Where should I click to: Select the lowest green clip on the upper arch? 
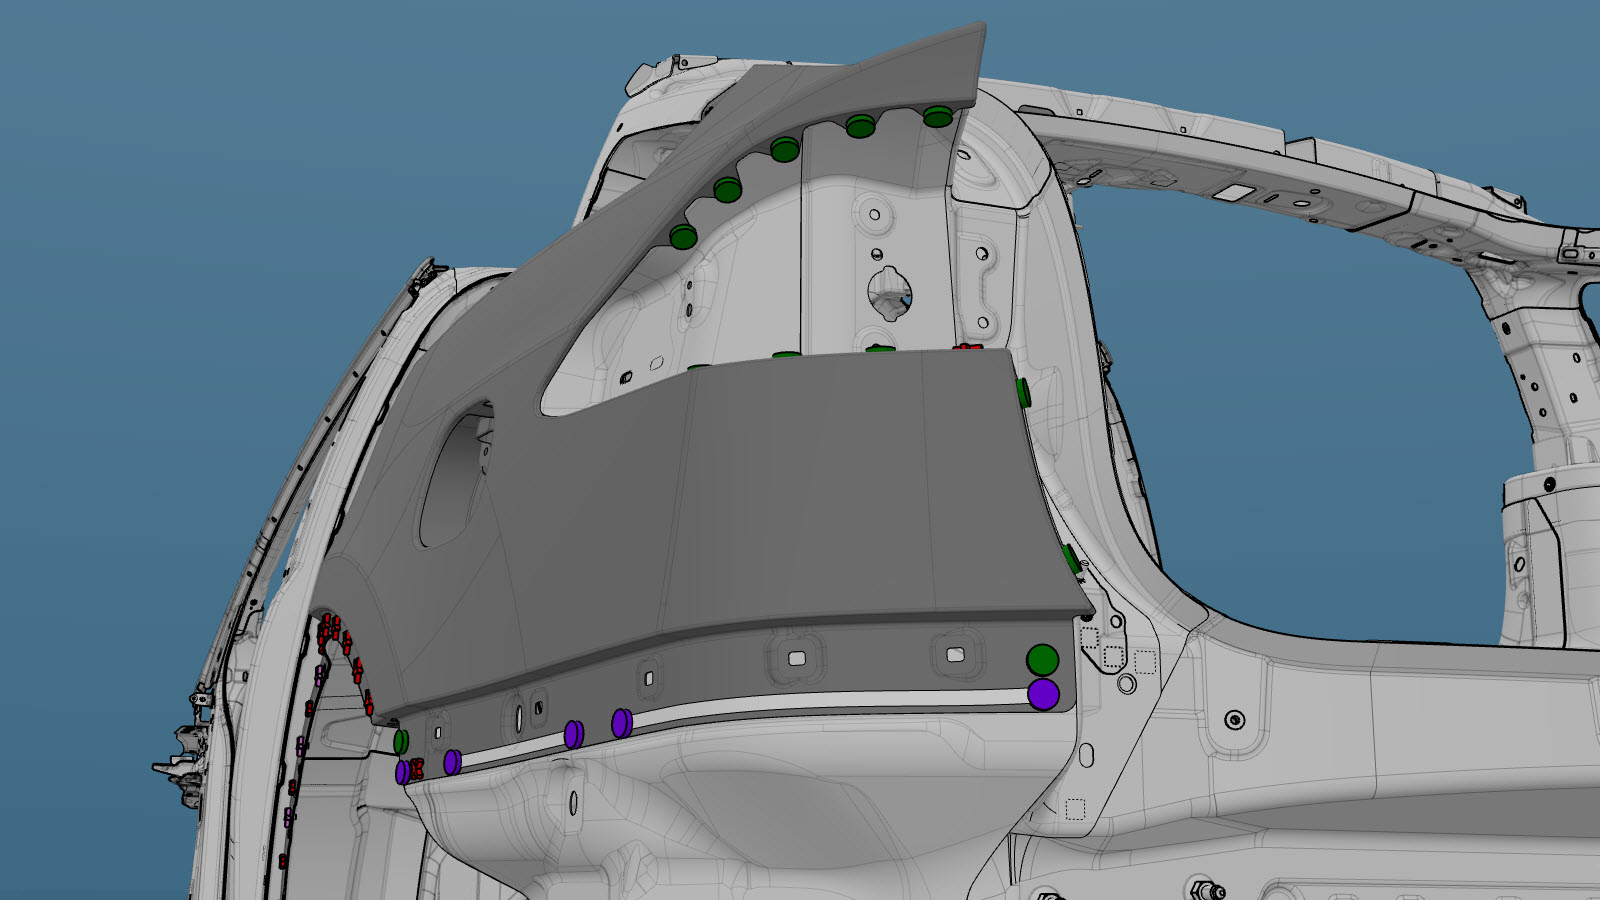pyautogui.click(x=683, y=237)
